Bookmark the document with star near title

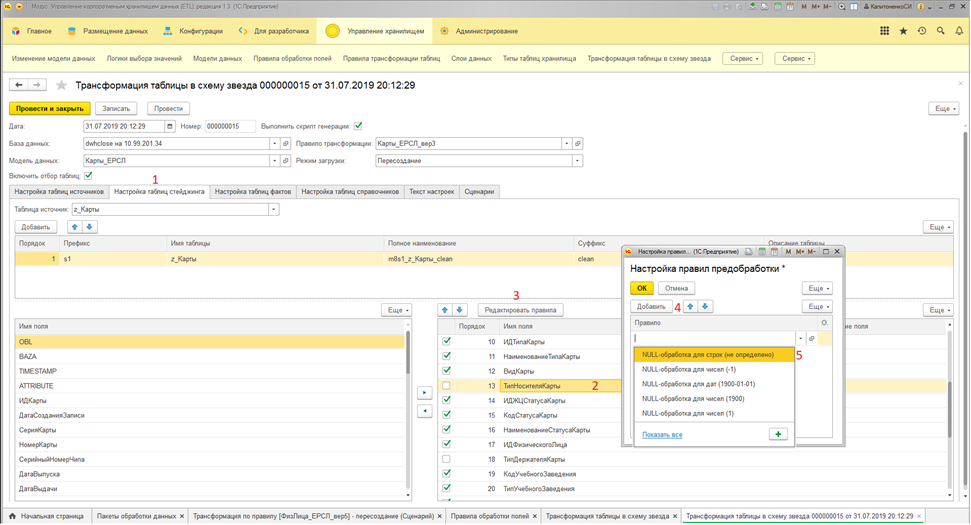[x=62, y=85]
